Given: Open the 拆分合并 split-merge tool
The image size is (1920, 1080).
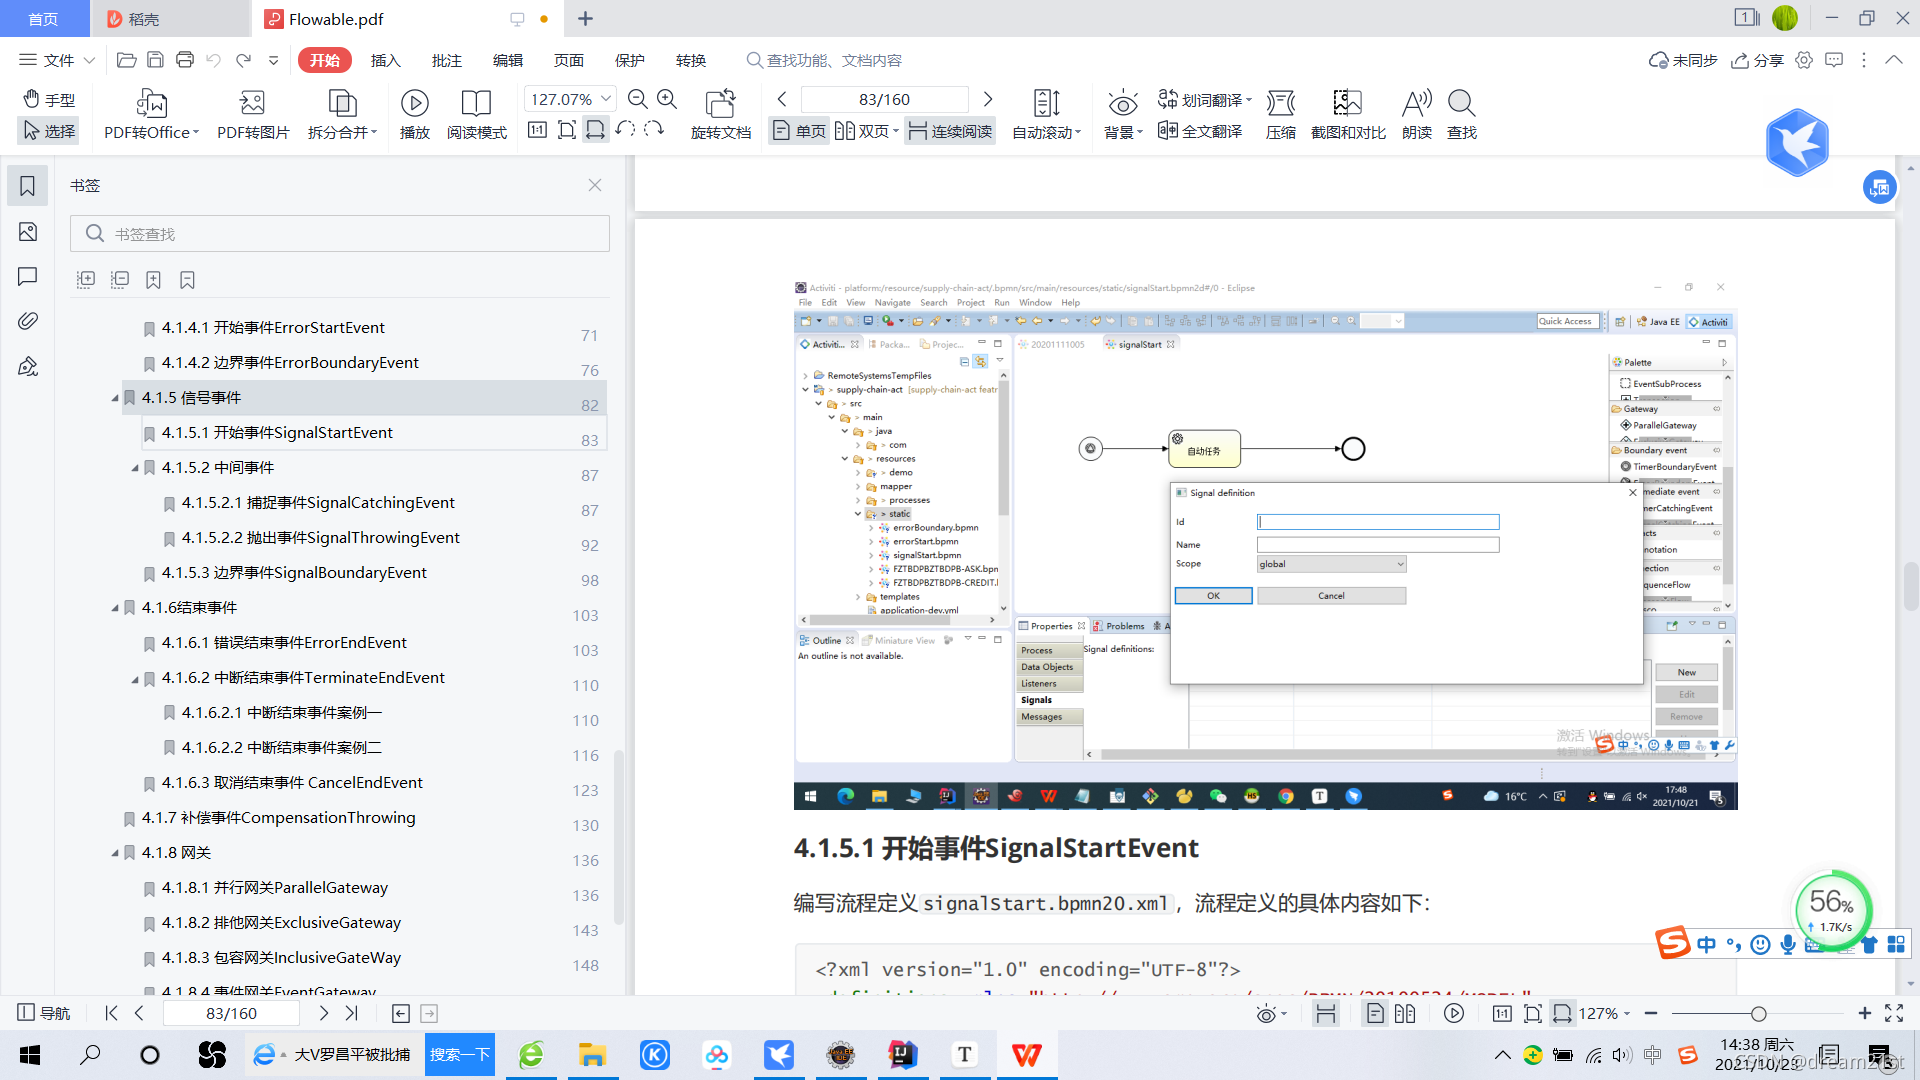Looking at the screenshot, I should [342, 114].
